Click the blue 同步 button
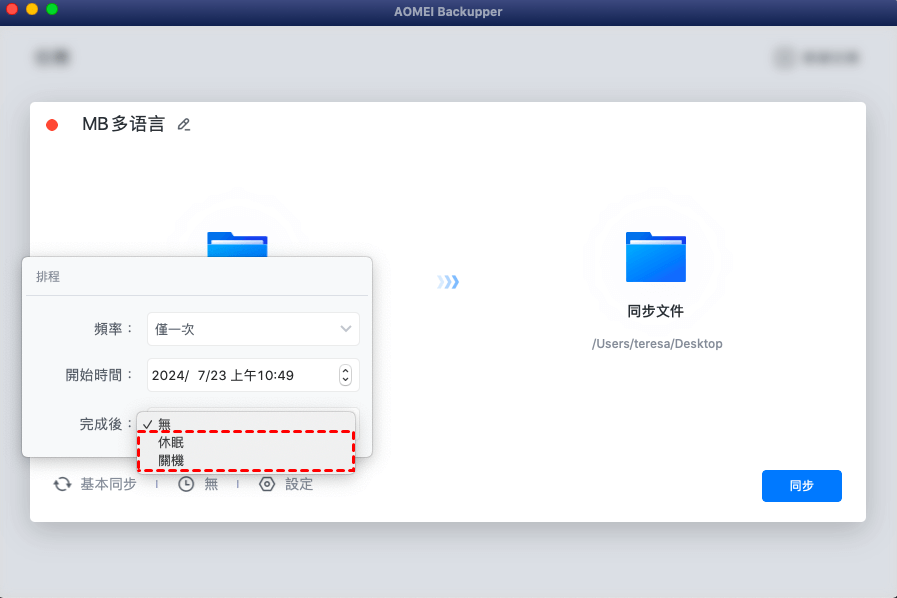 click(x=801, y=486)
